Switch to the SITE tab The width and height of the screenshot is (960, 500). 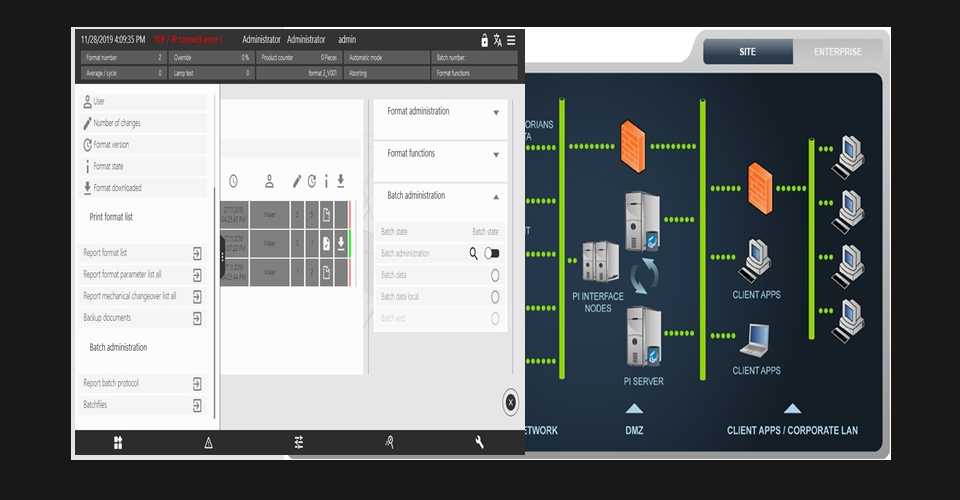747,52
